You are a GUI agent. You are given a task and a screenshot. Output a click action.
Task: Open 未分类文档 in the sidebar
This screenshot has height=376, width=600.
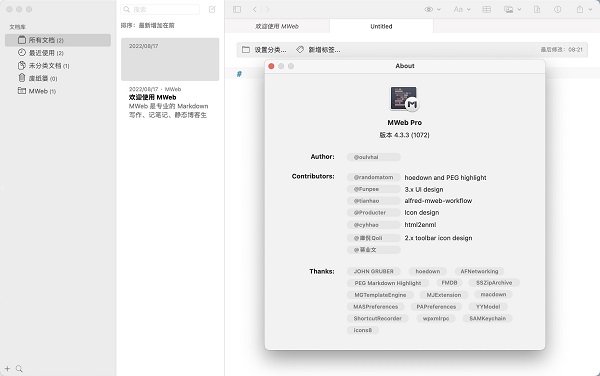tap(44, 65)
